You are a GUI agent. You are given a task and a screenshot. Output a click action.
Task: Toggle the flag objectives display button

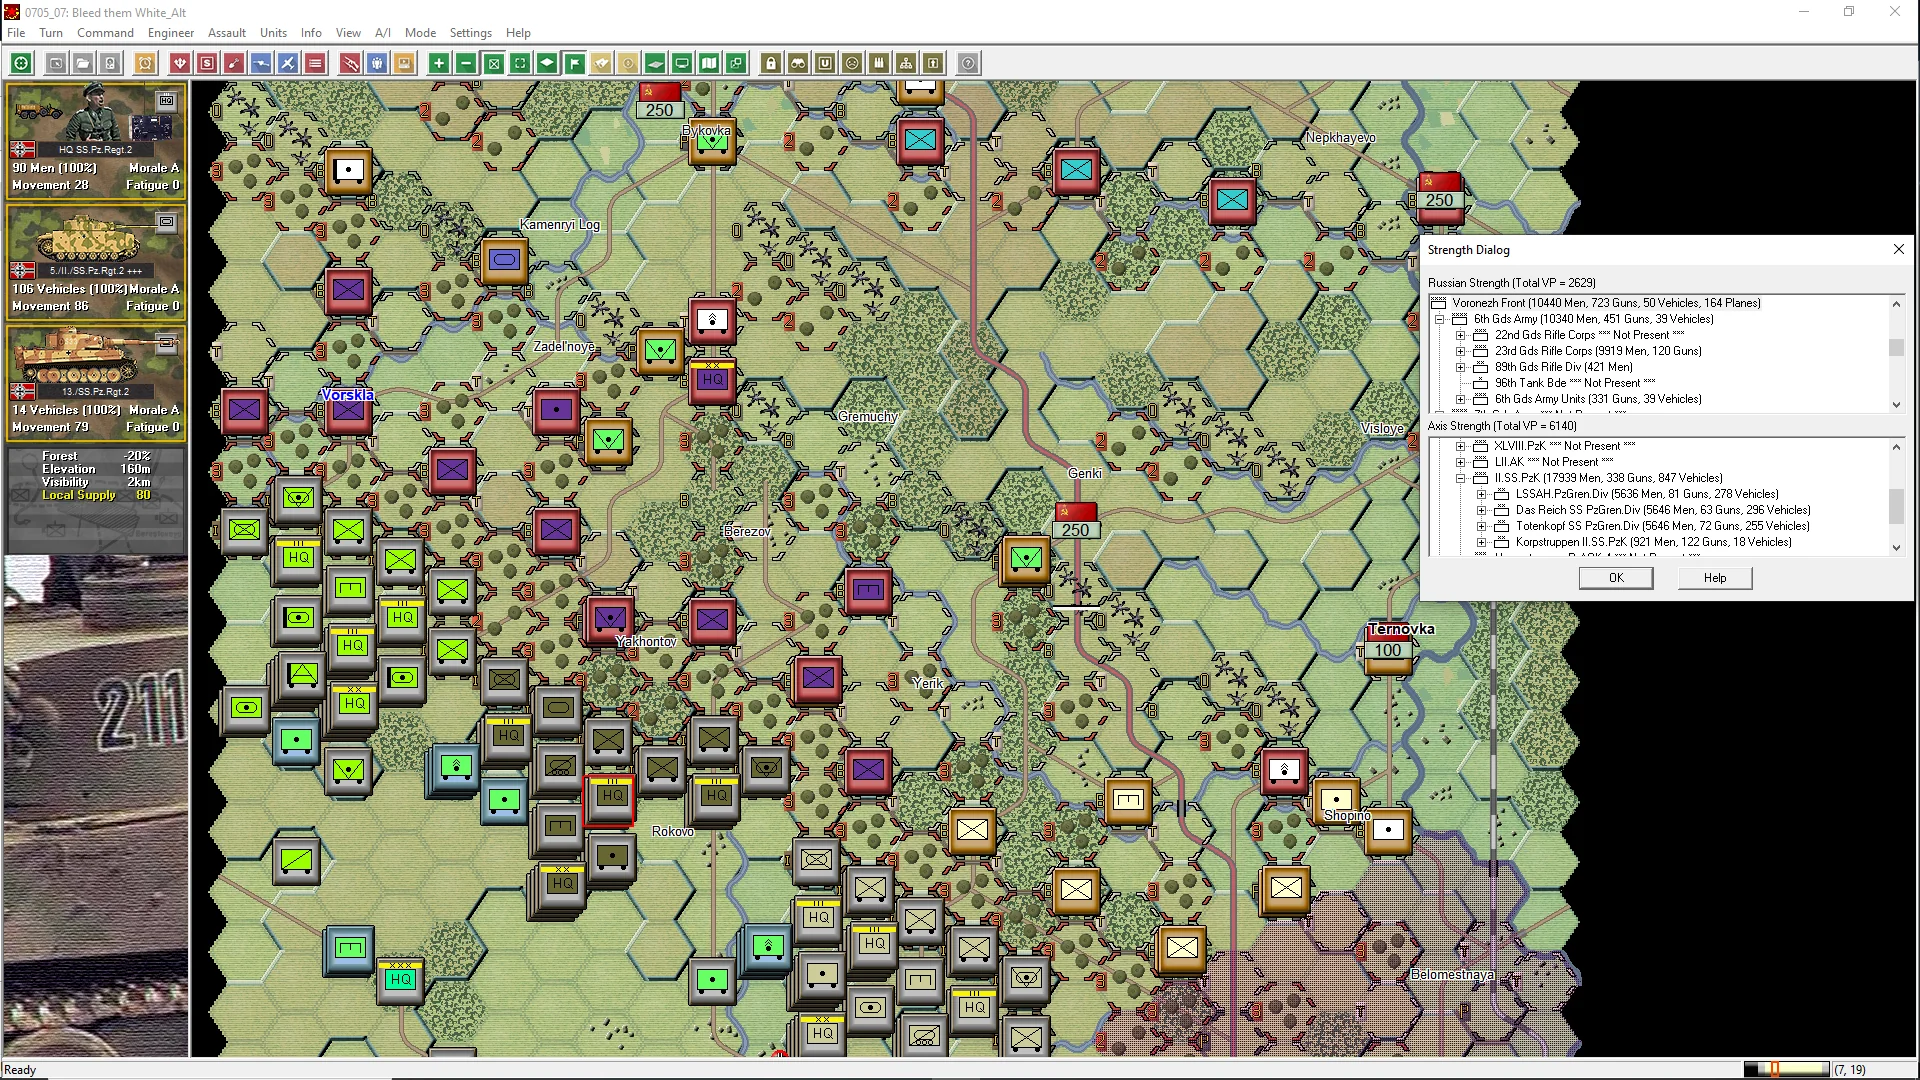(x=575, y=63)
